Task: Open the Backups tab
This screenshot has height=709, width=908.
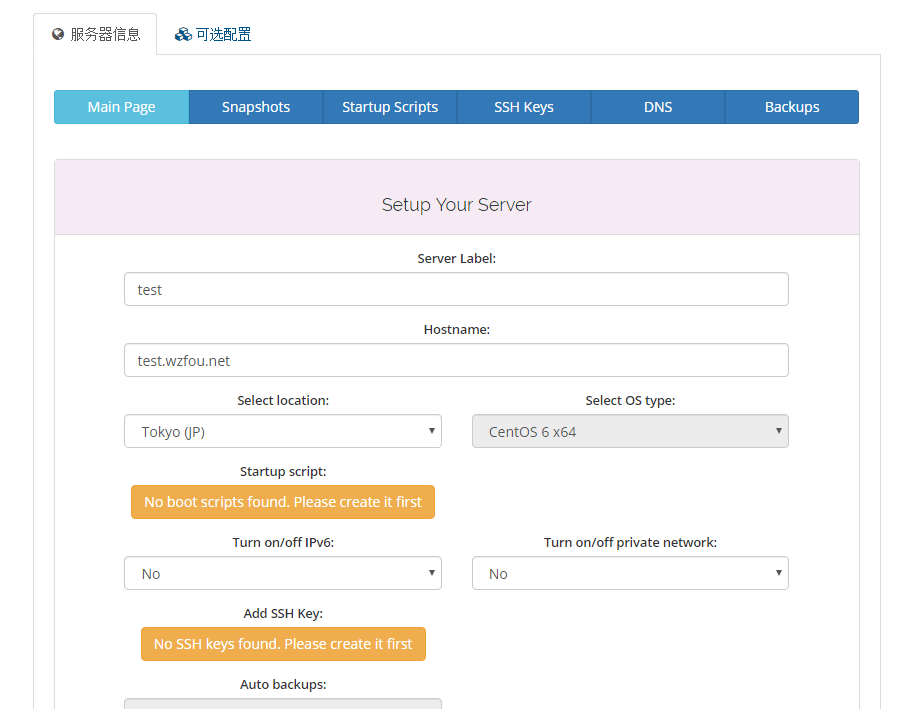Action: (x=792, y=107)
